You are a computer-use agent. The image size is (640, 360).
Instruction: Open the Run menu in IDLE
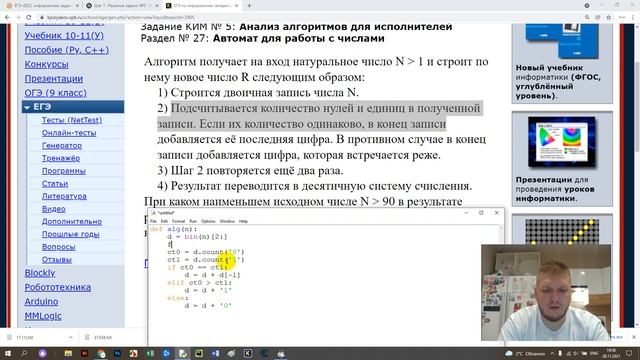tap(193, 221)
